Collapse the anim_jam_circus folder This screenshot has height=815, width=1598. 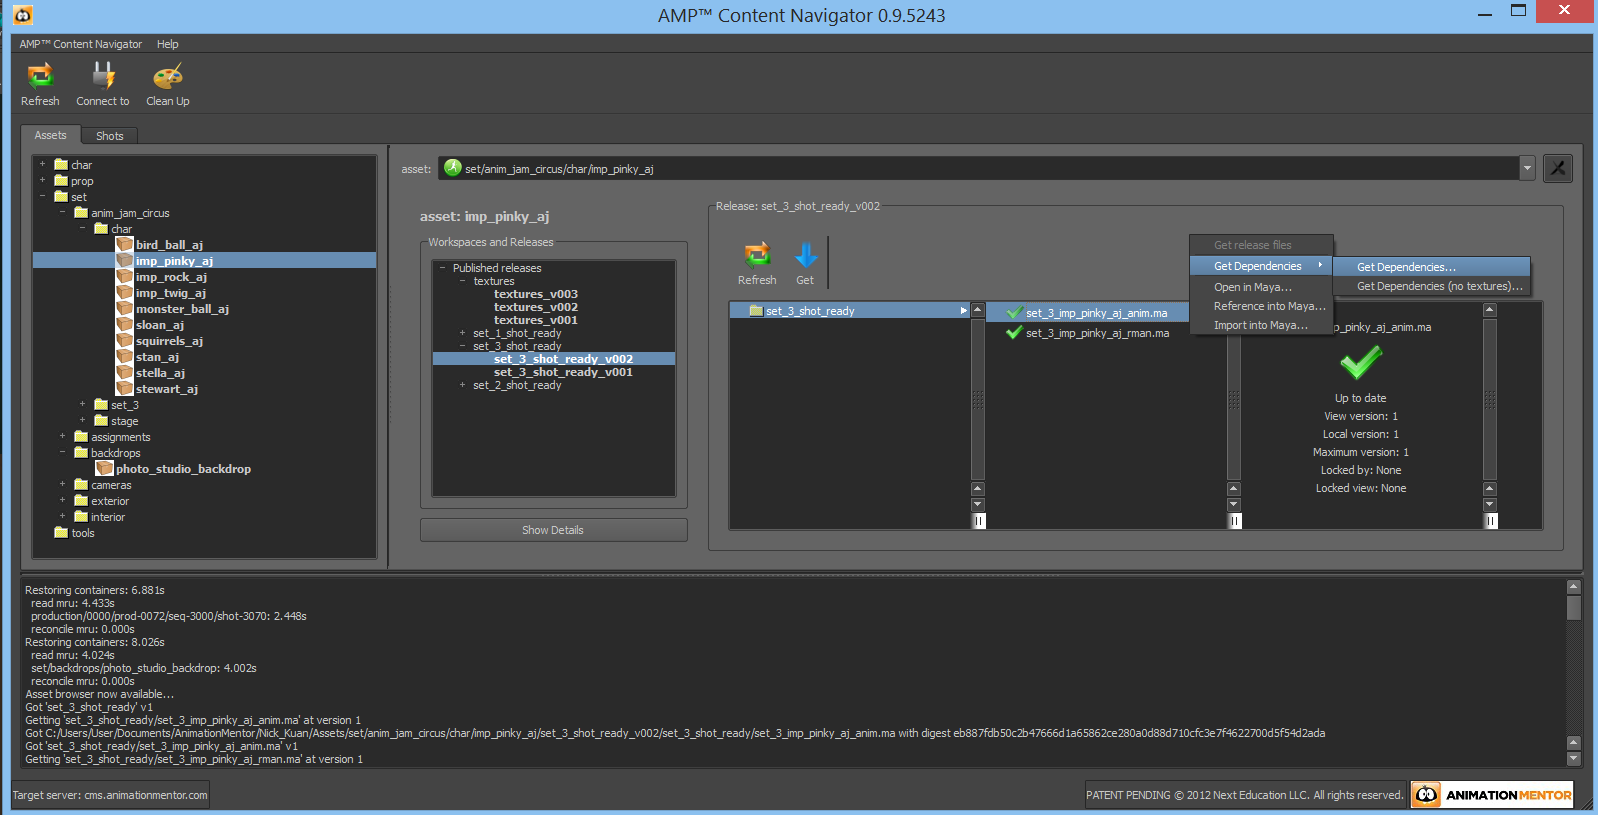point(62,212)
